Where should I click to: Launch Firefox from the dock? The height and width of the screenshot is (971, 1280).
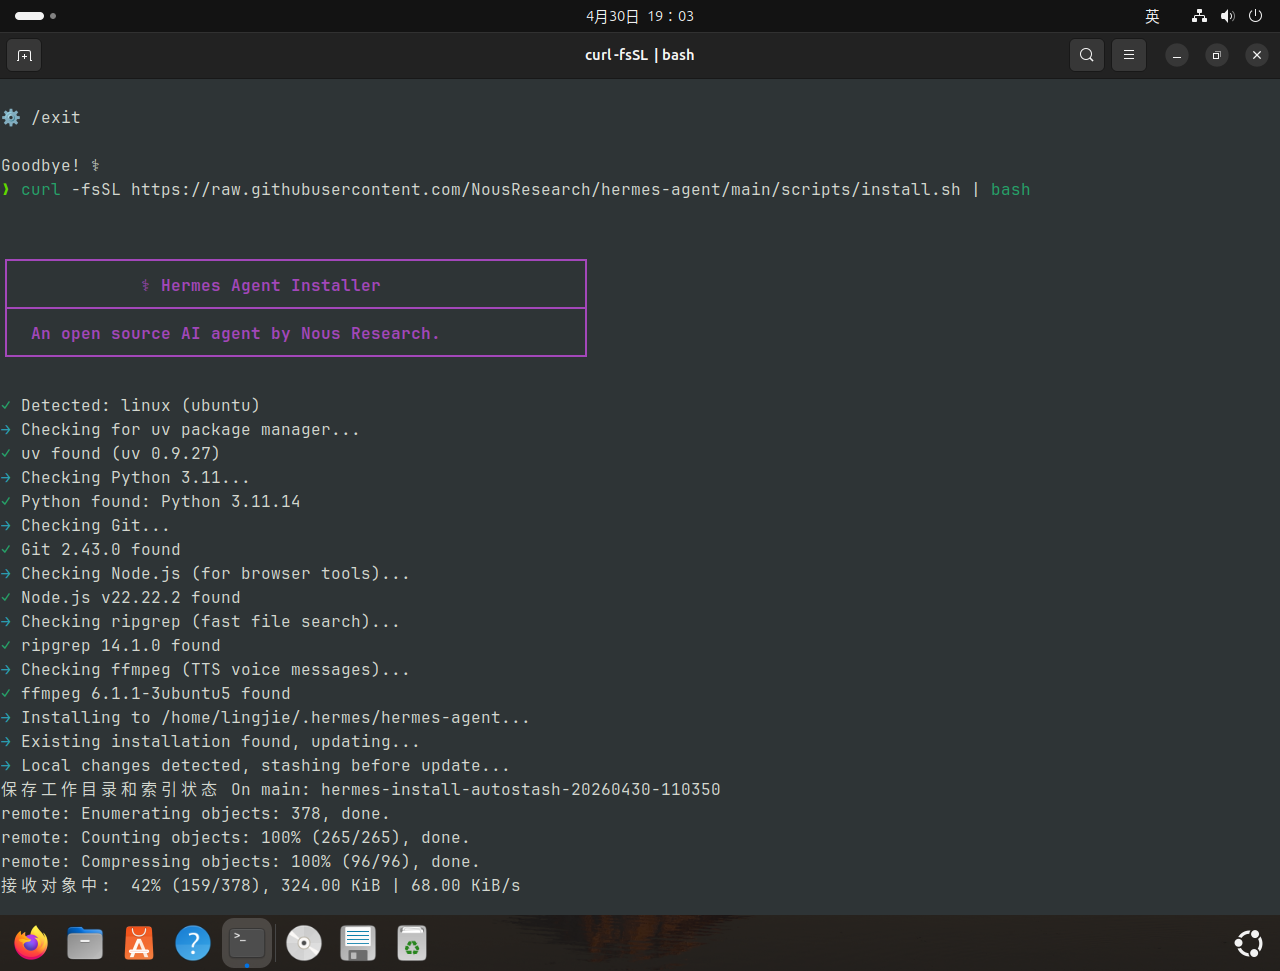point(31,942)
